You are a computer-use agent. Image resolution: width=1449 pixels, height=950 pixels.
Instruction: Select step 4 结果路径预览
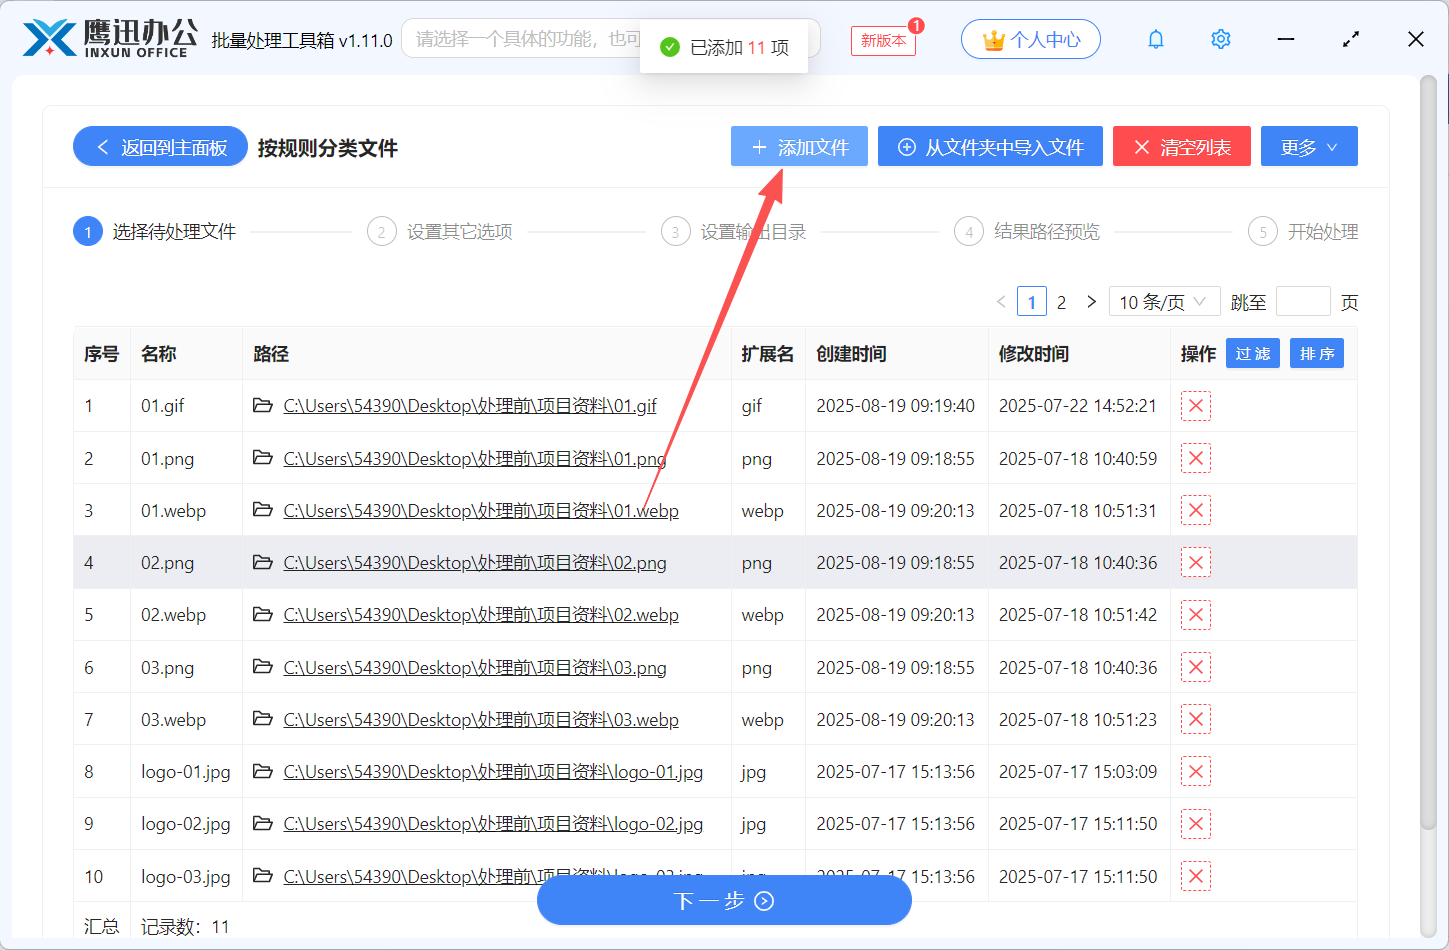pyautogui.click(x=1027, y=232)
